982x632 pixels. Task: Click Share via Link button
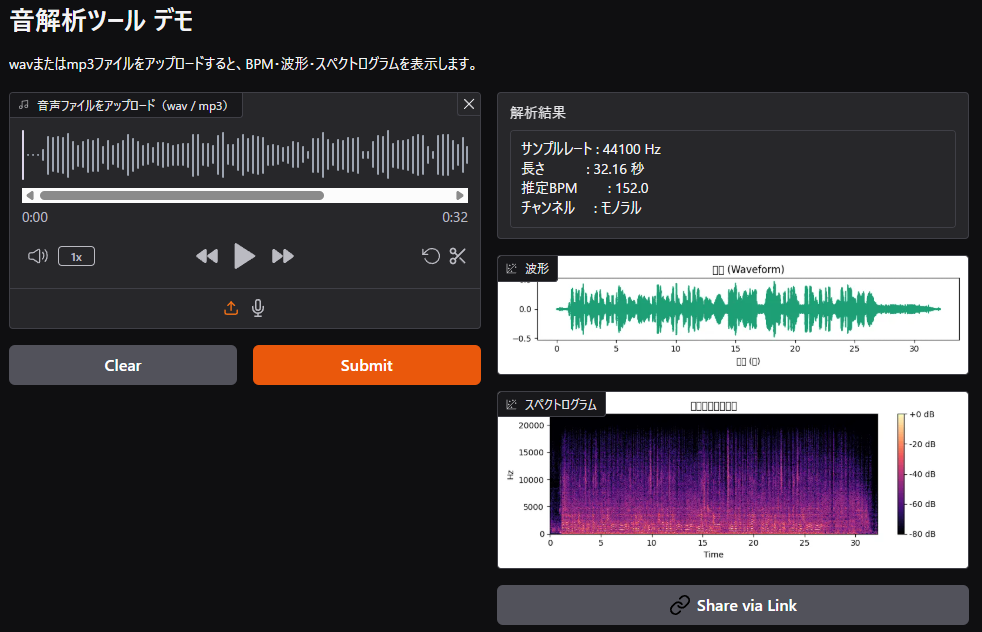coord(732,605)
